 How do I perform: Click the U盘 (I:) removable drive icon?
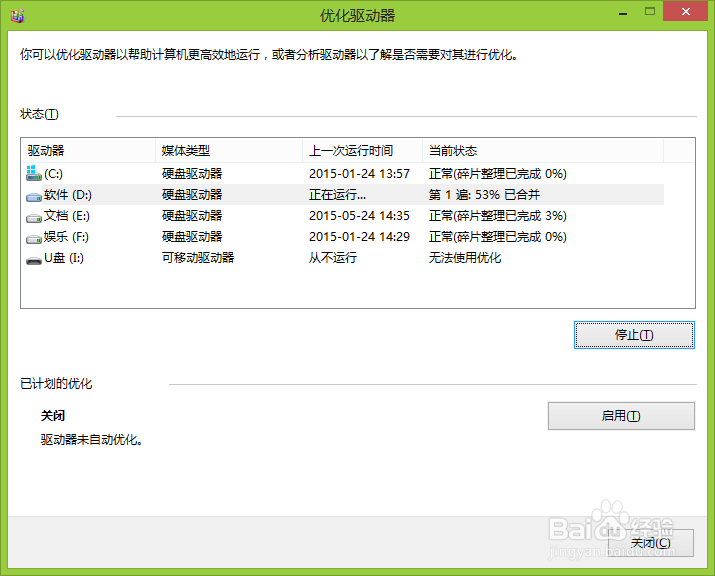coord(34,260)
